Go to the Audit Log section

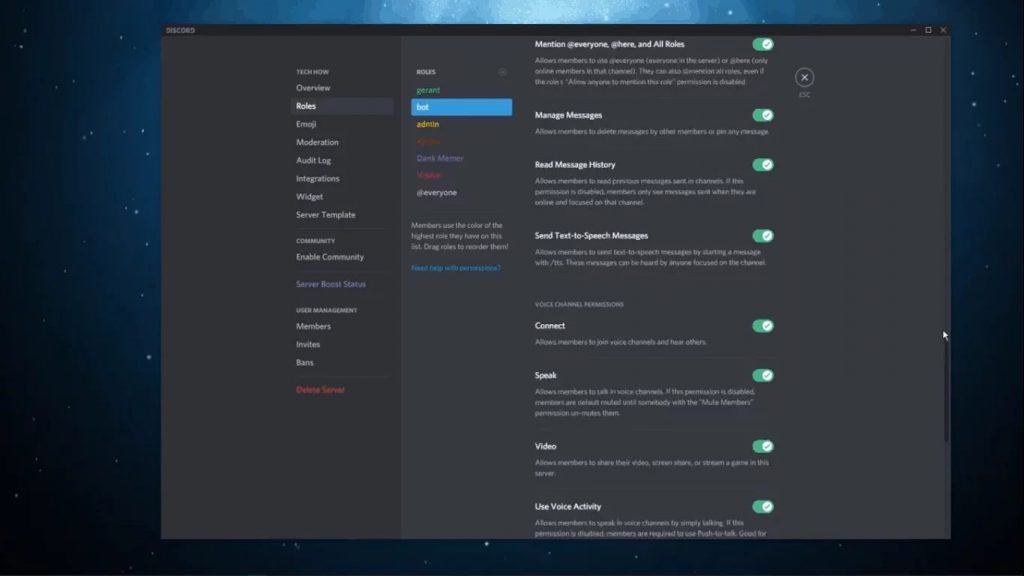pos(313,160)
